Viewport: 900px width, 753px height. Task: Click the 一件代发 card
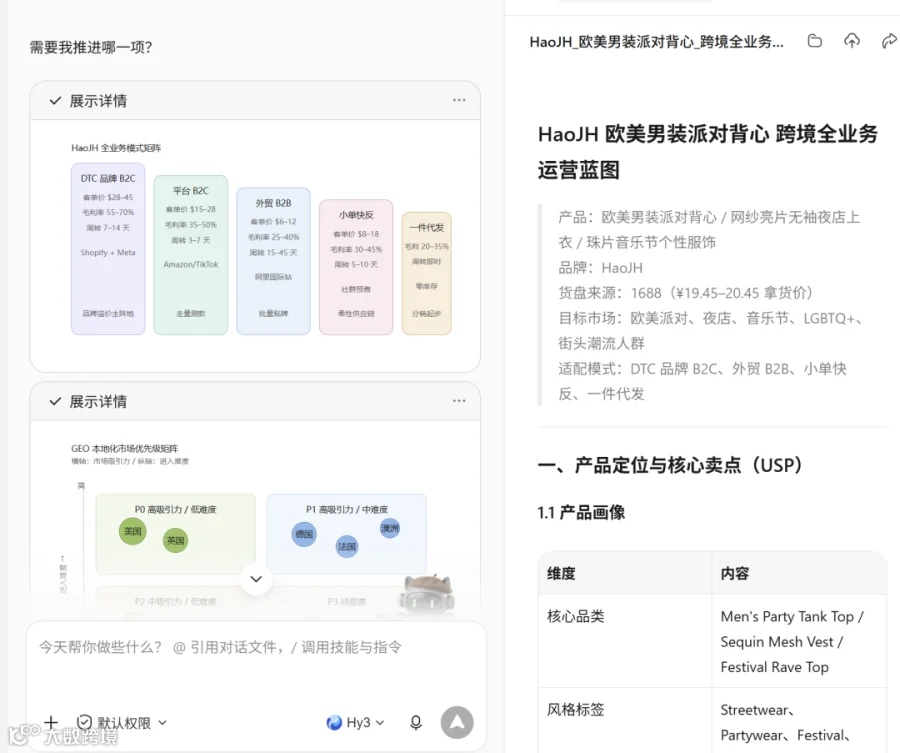pyautogui.click(x=426, y=273)
